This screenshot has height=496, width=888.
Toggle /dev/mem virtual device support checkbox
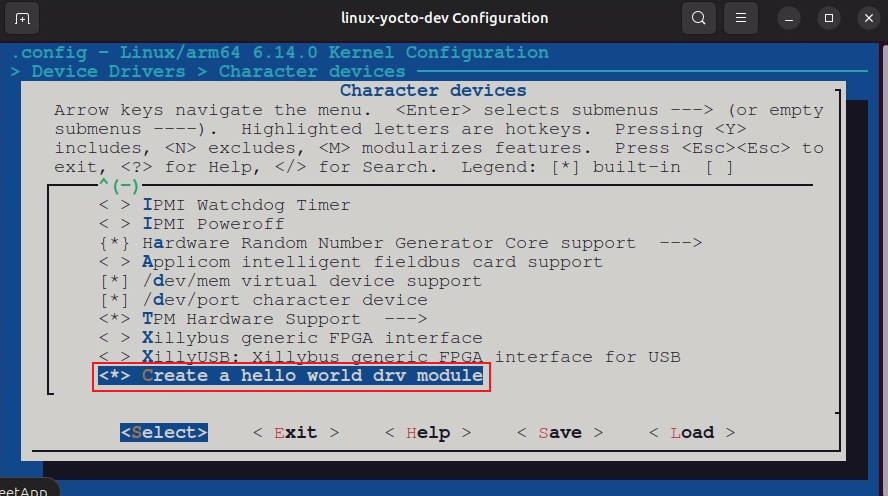coord(114,281)
